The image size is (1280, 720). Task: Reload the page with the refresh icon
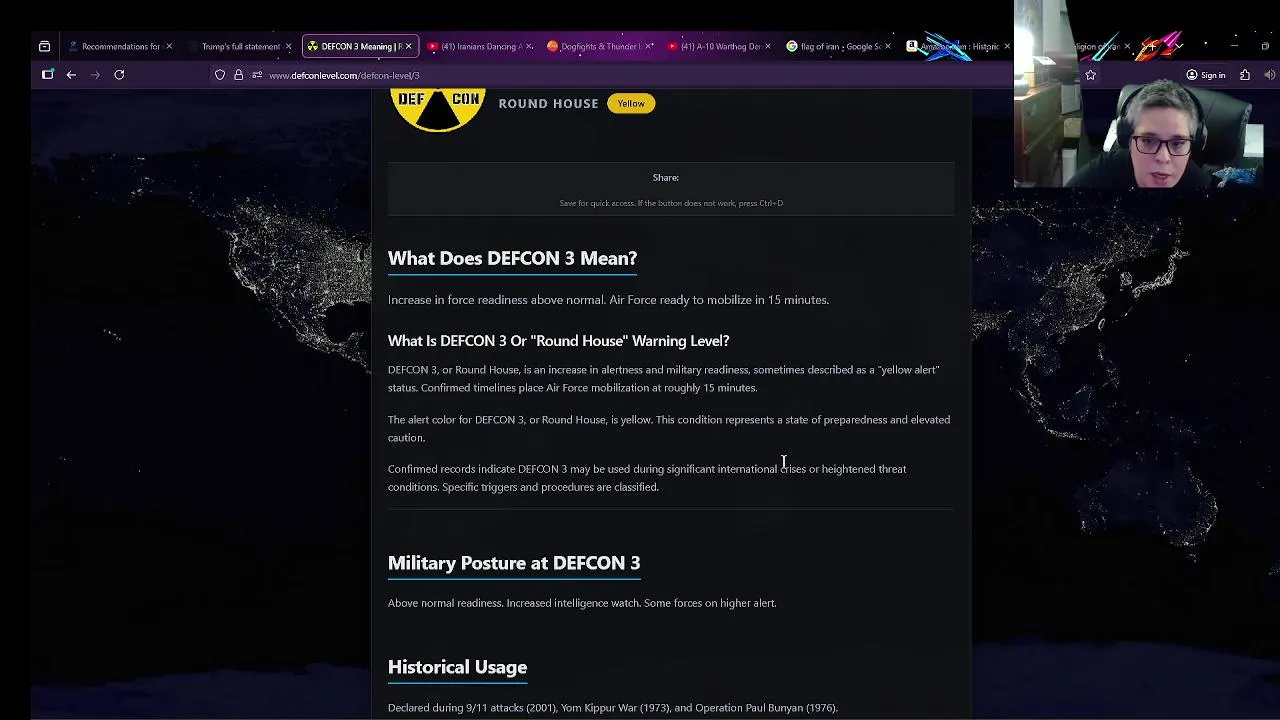click(119, 75)
